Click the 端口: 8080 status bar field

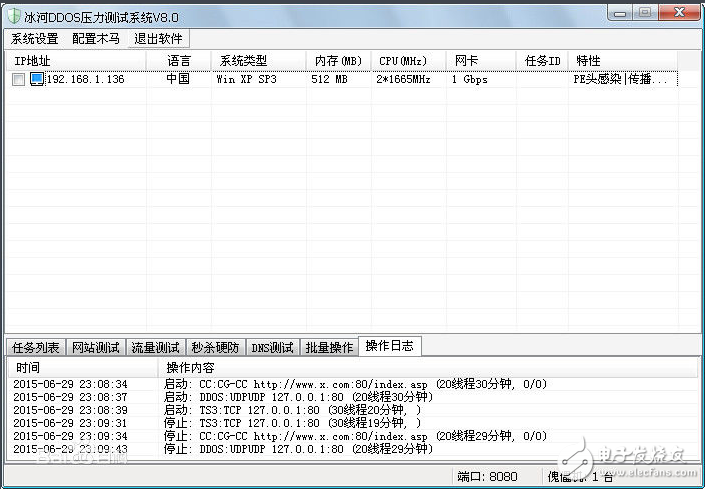tap(490, 477)
